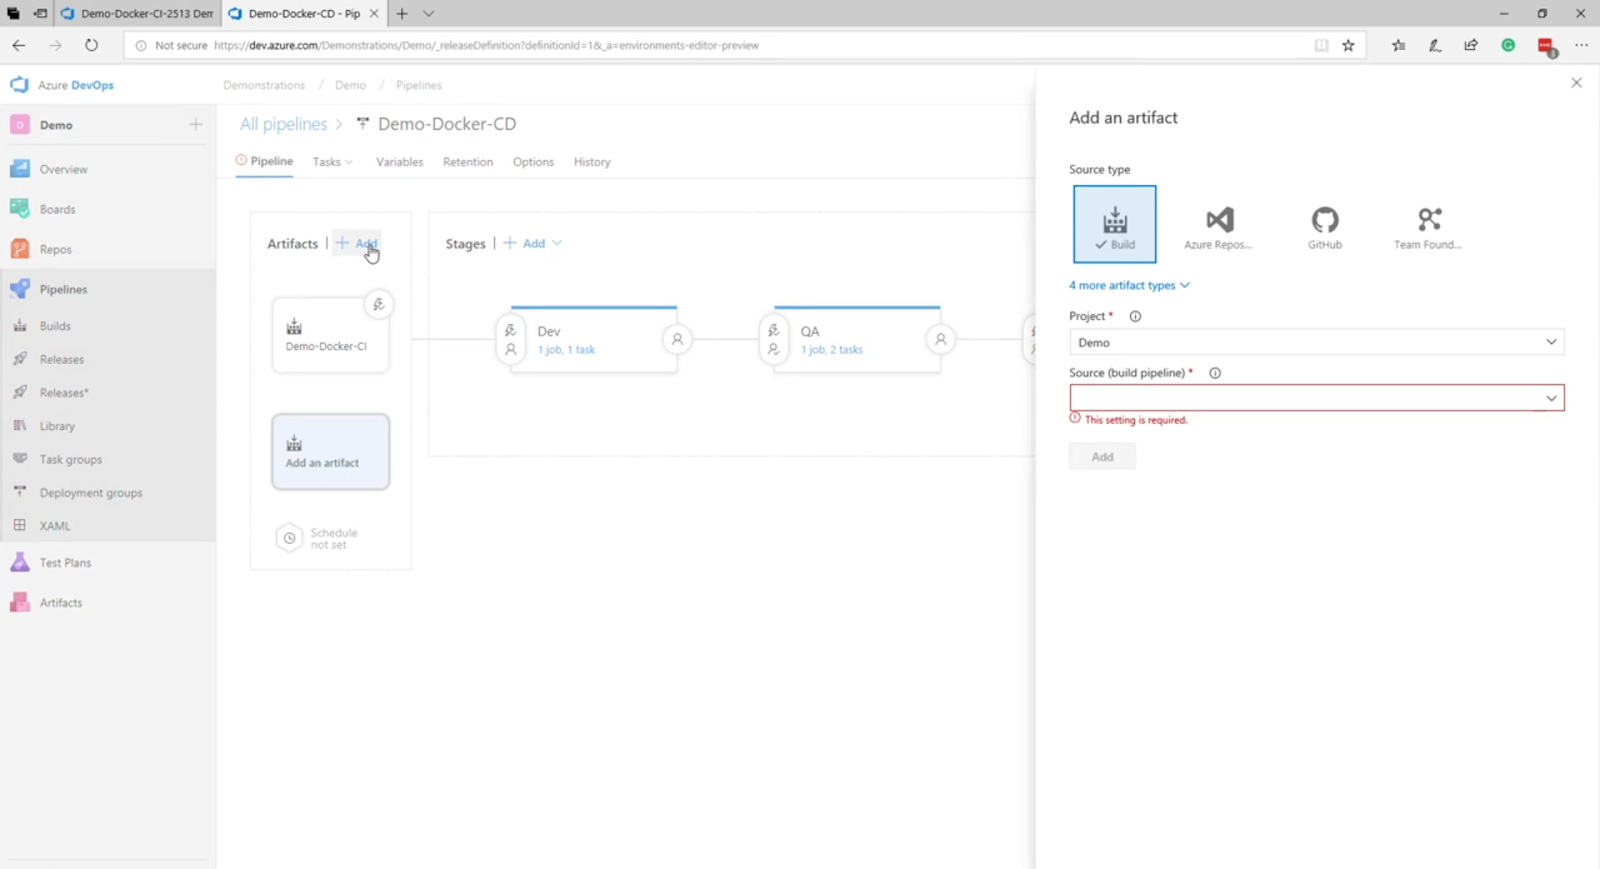Open Repos in sidebar
This screenshot has width=1600, height=869.
108,249
